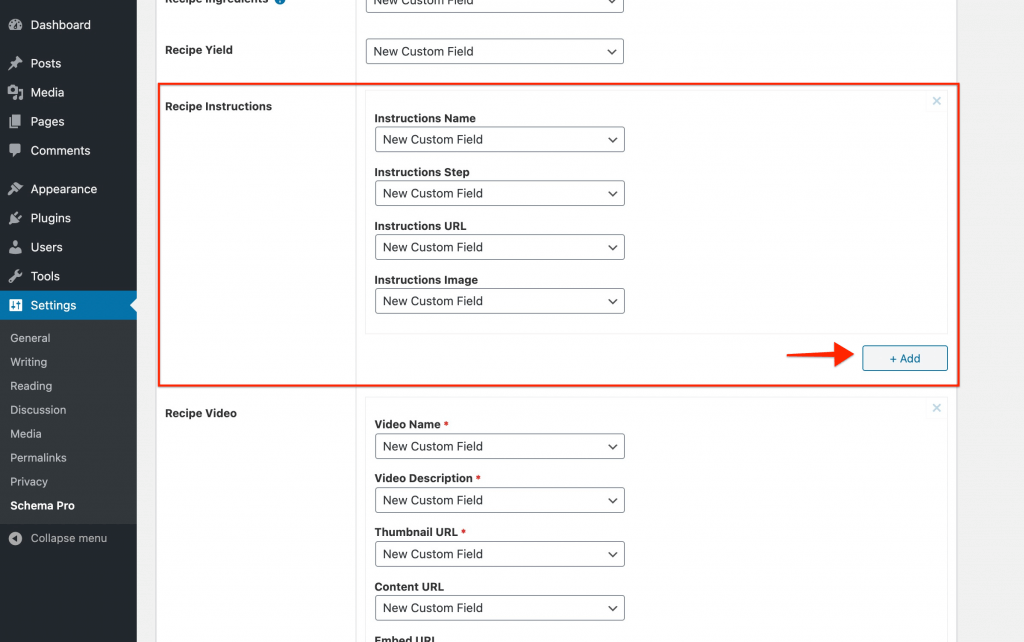Open the Tools icon in the sidebar

coord(17,275)
